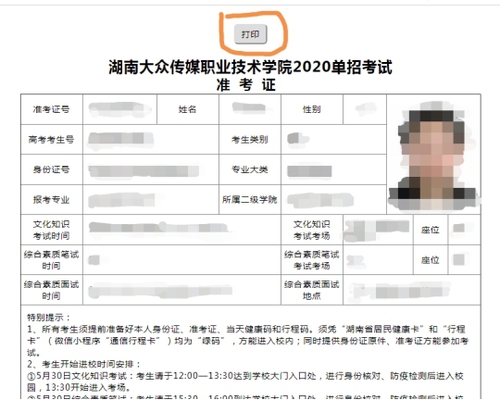Click the 打印 print button

point(250,34)
